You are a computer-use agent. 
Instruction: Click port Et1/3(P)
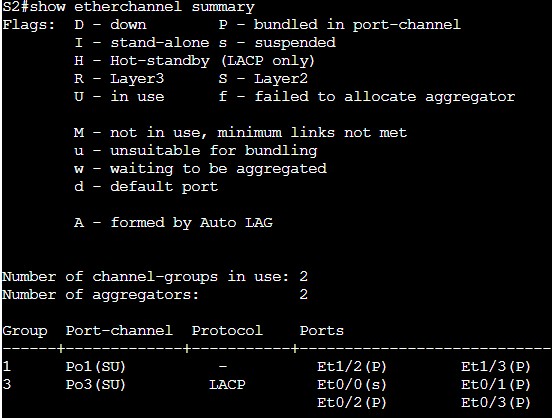point(496,367)
